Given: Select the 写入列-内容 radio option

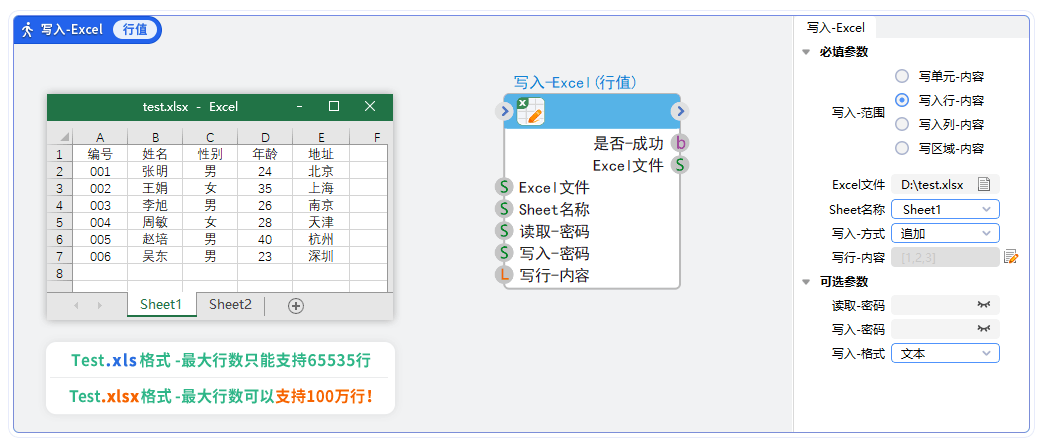Looking at the screenshot, I should point(902,124).
